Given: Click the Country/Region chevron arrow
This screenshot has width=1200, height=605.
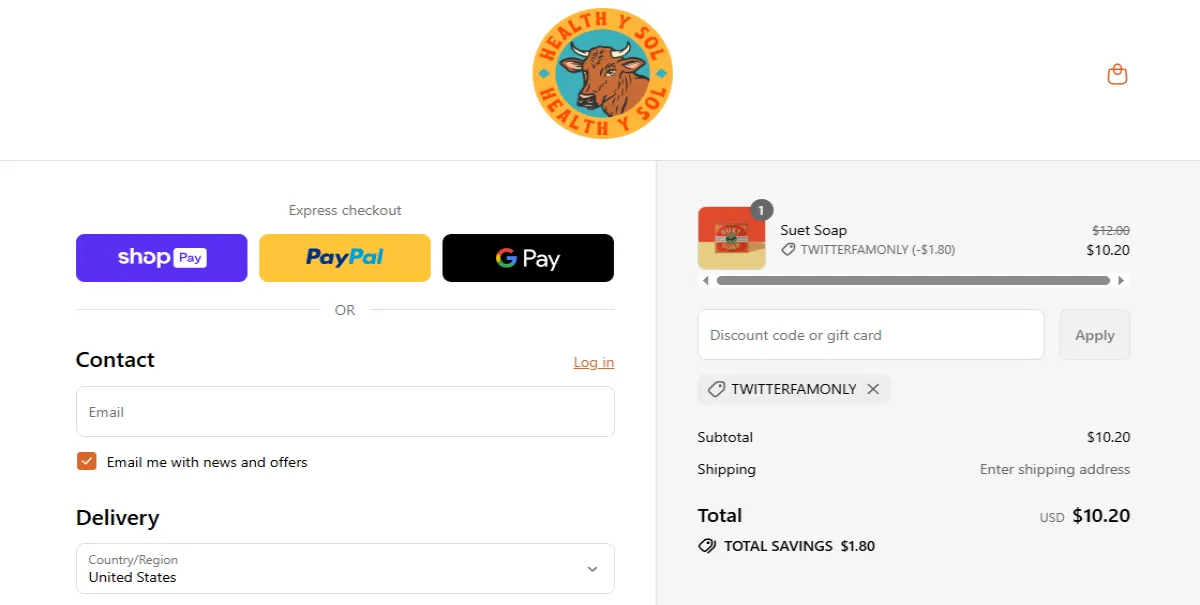Looking at the screenshot, I should coord(592,568).
